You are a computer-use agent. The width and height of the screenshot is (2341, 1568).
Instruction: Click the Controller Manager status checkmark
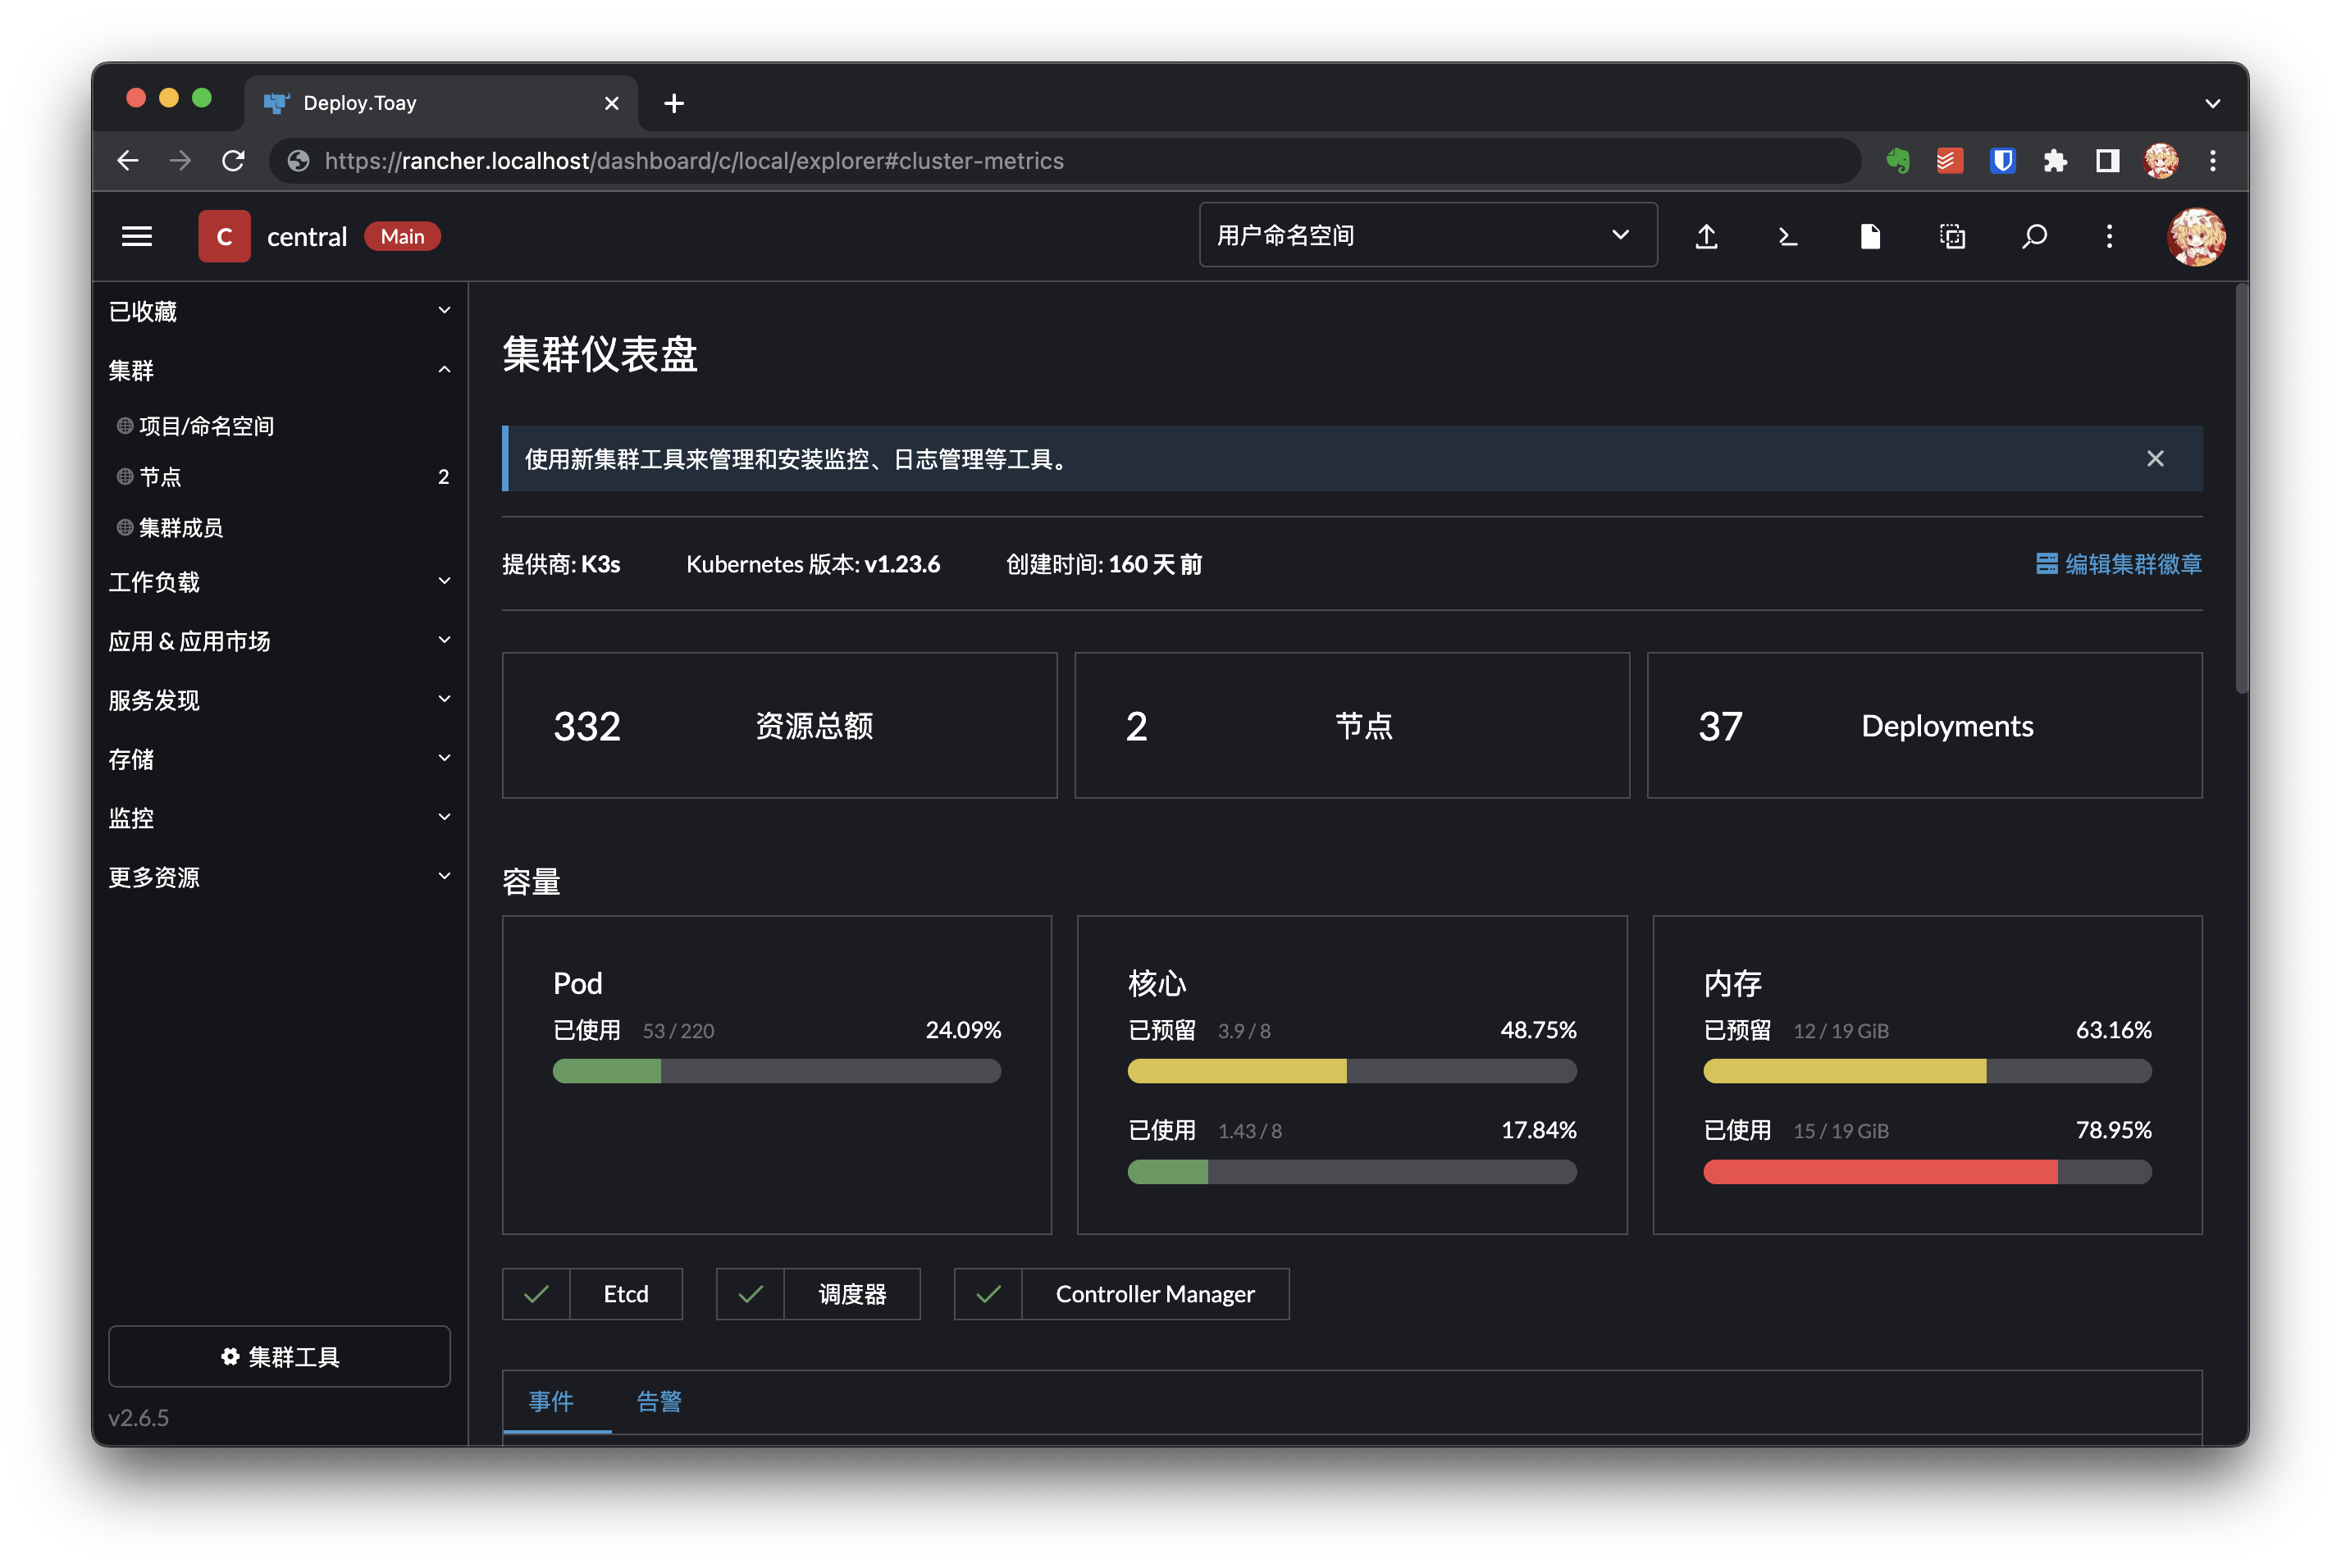pos(989,1294)
